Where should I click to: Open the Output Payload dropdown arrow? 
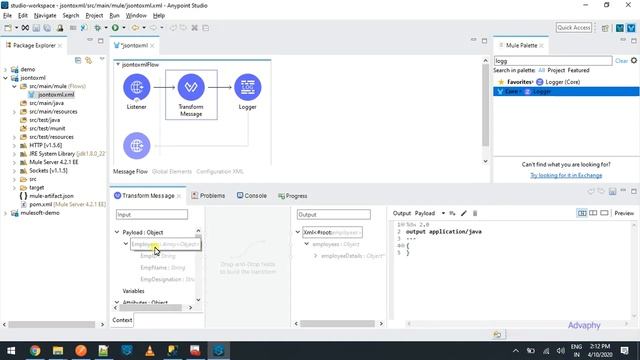click(x=443, y=213)
